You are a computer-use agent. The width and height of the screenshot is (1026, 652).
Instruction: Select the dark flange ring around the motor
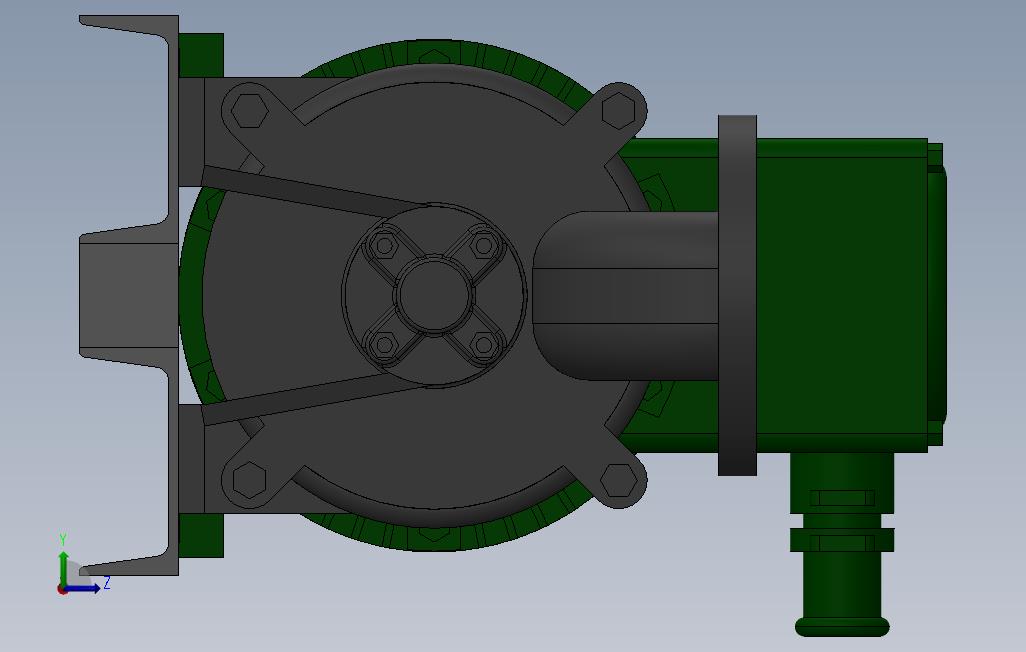(737, 295)
